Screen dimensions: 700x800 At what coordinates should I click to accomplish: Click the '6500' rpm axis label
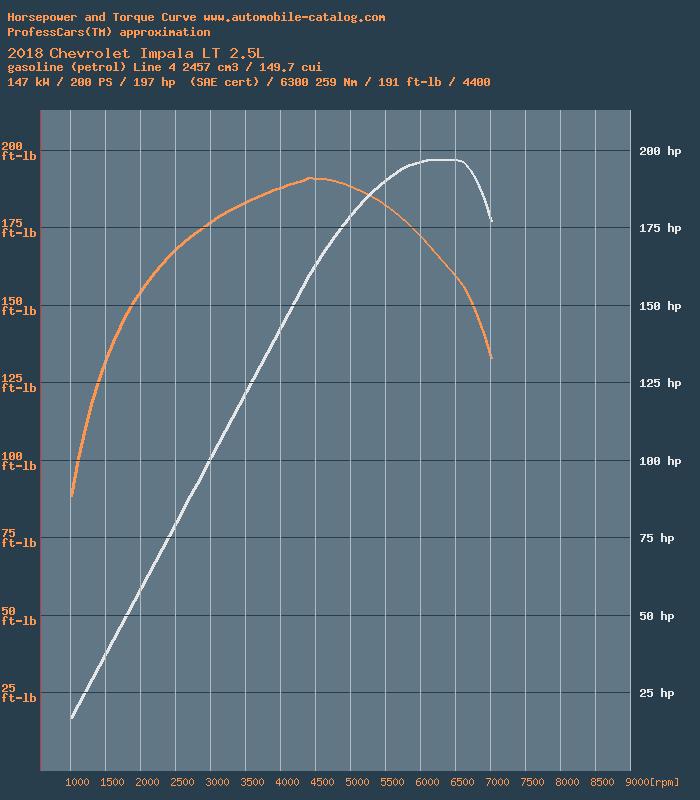click(462, 782)
